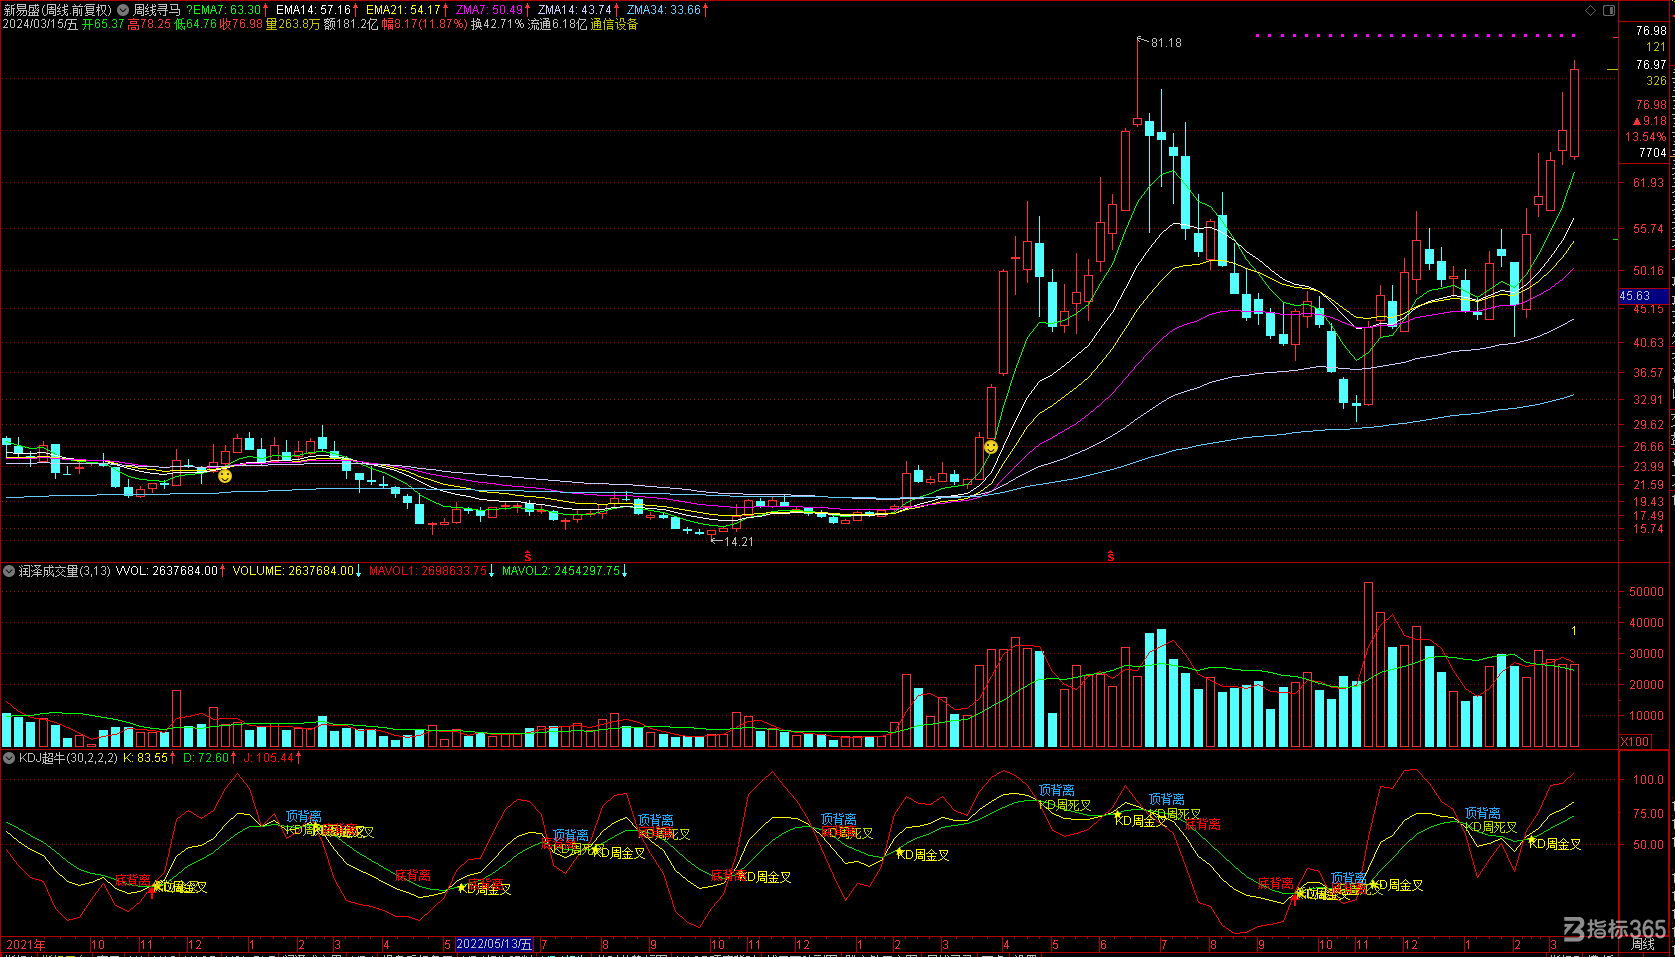The width and height of the screenshot is (1675, 957).
Task: Click the D: 72.60 value
Action: pyautogui.click(x=205, y=758)
